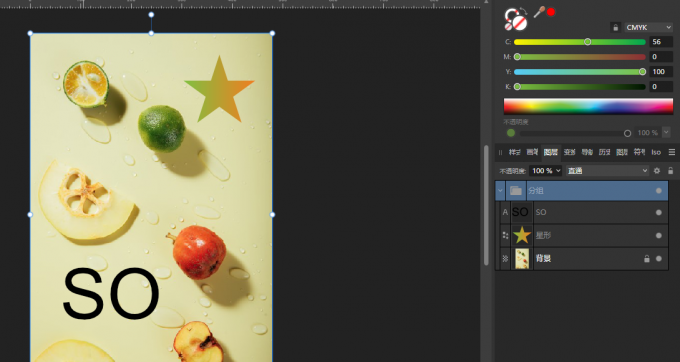This screenshot has width=680, height=362.
Task: Click the 背景 background layer thumbnail
Action: click(522, 259)
